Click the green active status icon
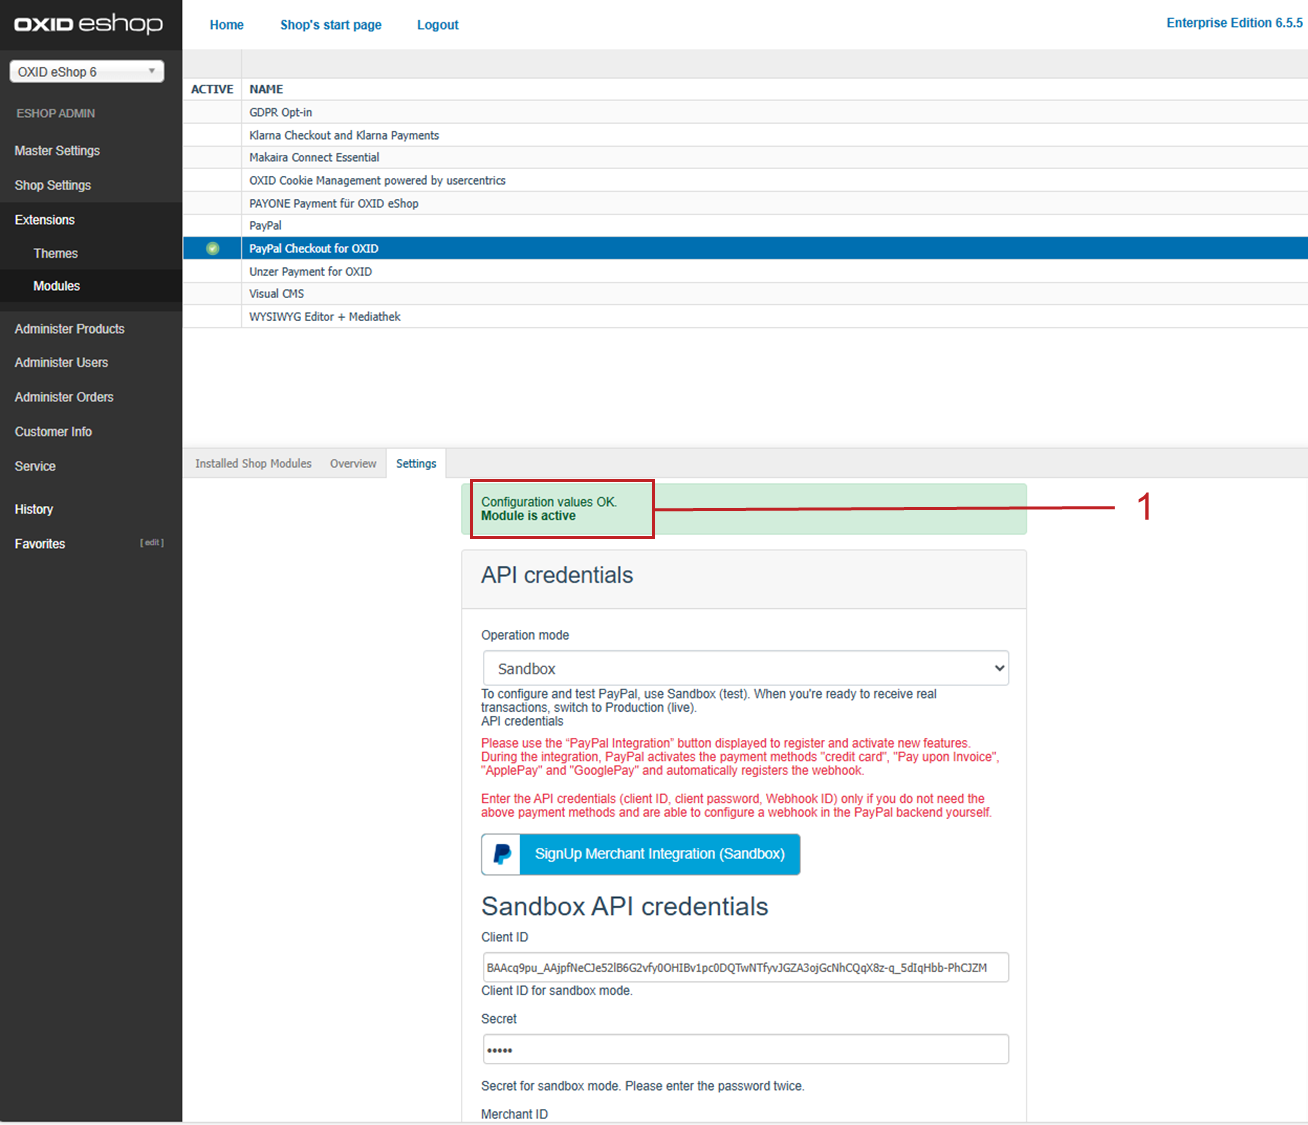The height and width of the screenshot is (1125, 1308). coord(212,248)
